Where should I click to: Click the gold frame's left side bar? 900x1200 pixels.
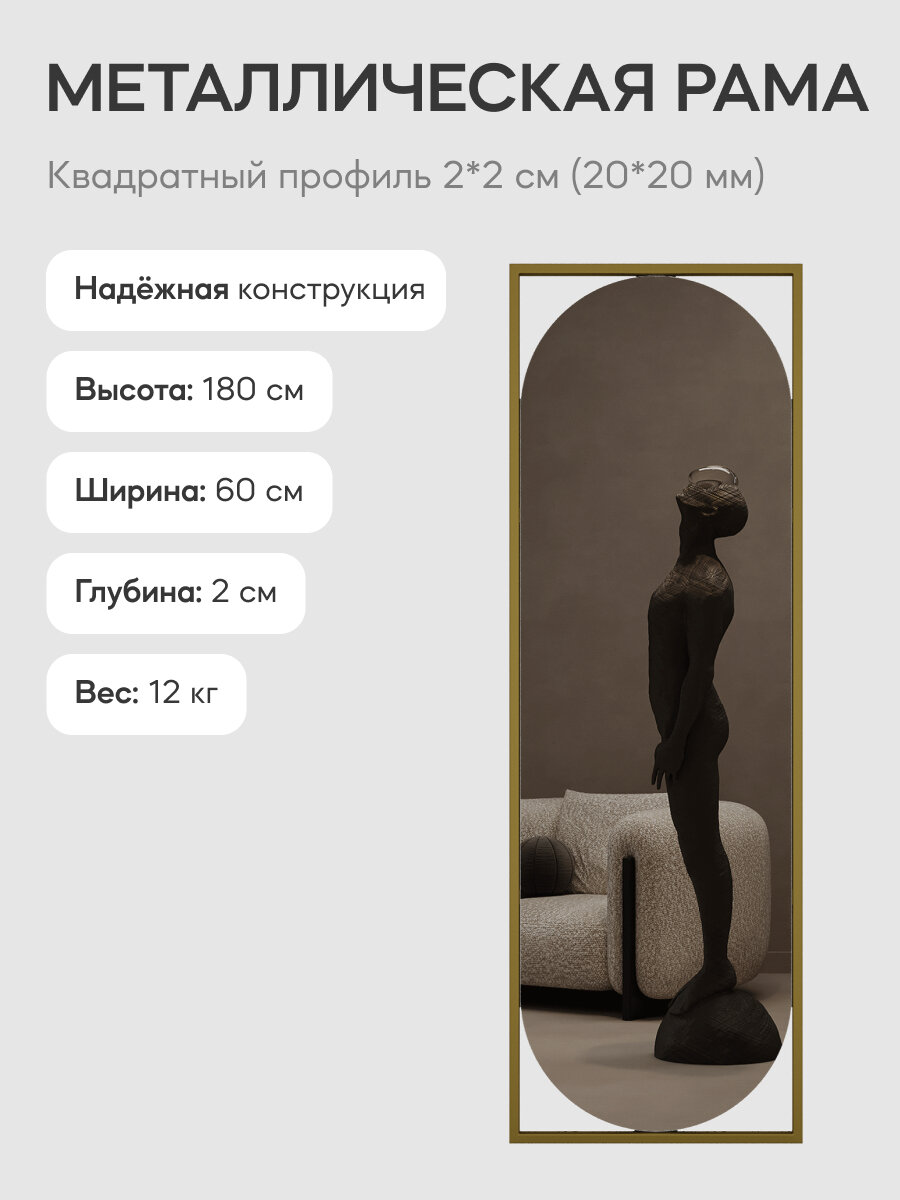click(516, 703)
